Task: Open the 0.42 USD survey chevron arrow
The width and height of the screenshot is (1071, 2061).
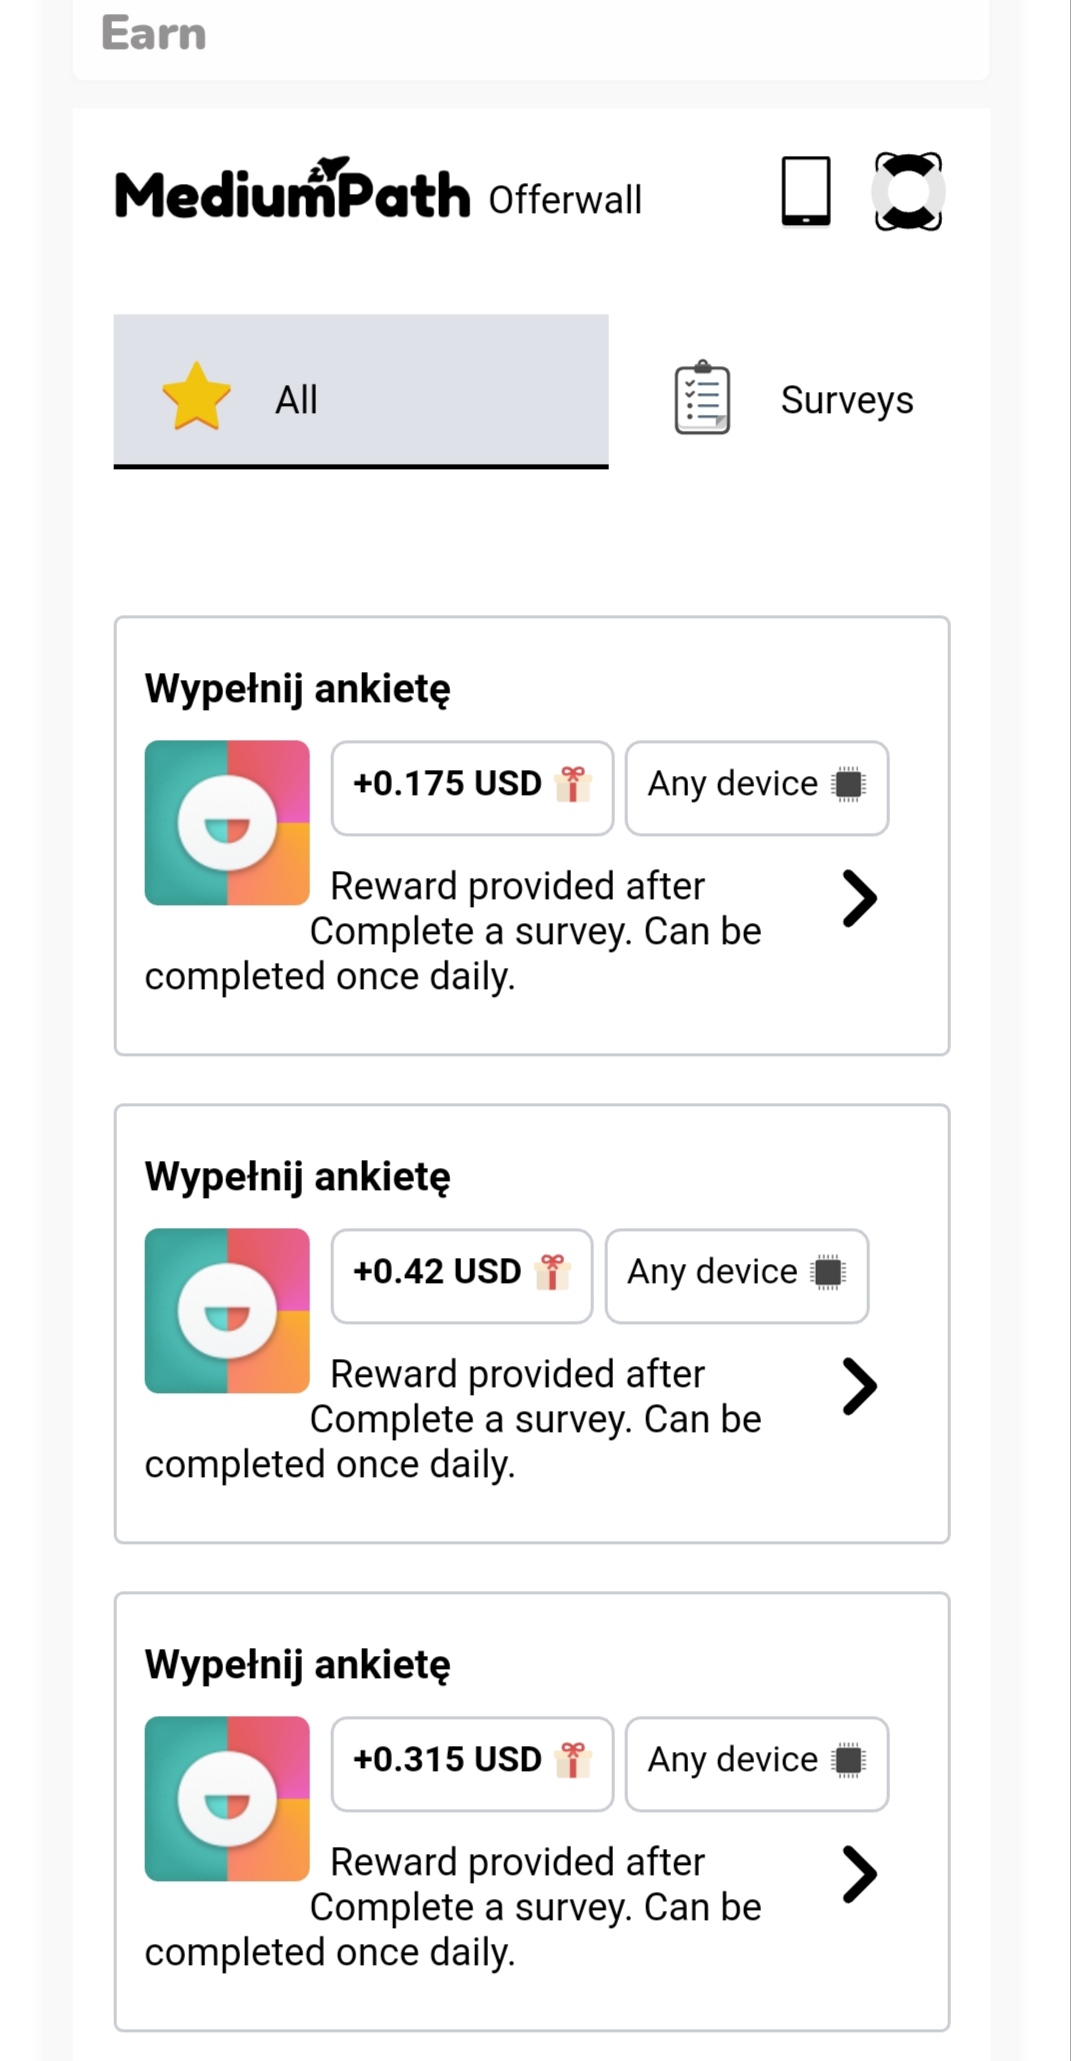Action: point(859,1386)
